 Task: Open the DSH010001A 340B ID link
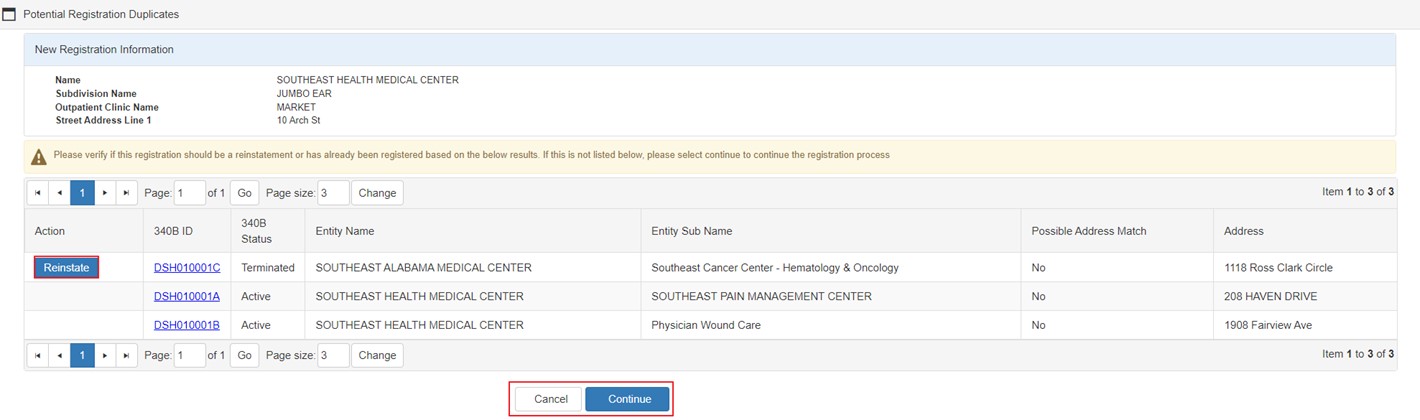click(x=187, y=297)
